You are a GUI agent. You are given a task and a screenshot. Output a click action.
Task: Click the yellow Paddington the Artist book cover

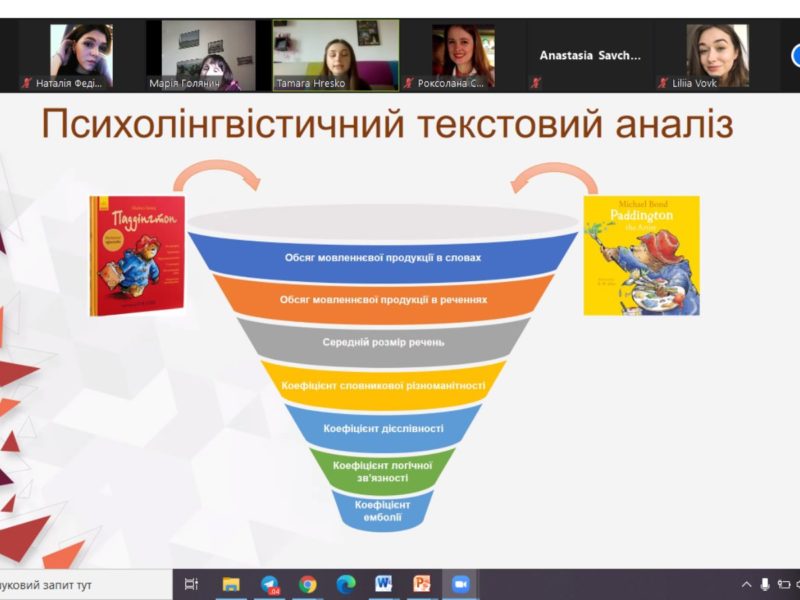pyautogui.click(x=640, y=255)
